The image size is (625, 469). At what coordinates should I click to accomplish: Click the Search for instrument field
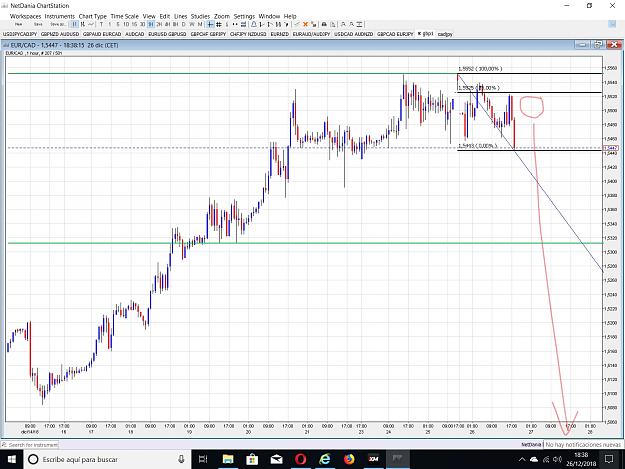point(30,444)
